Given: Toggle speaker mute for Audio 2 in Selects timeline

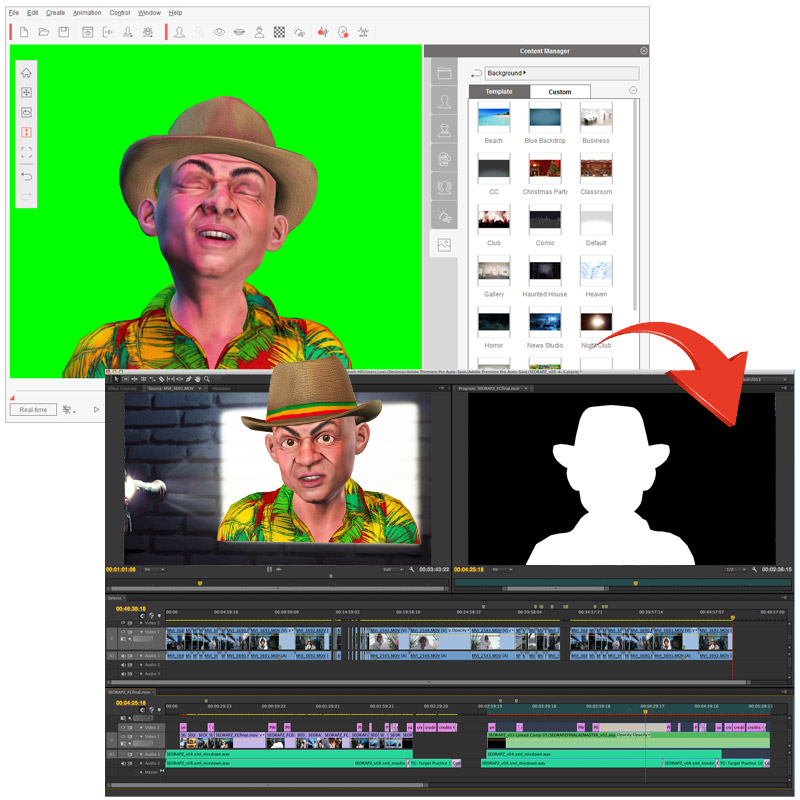Looking at the screenshot, I should [124, 664].
